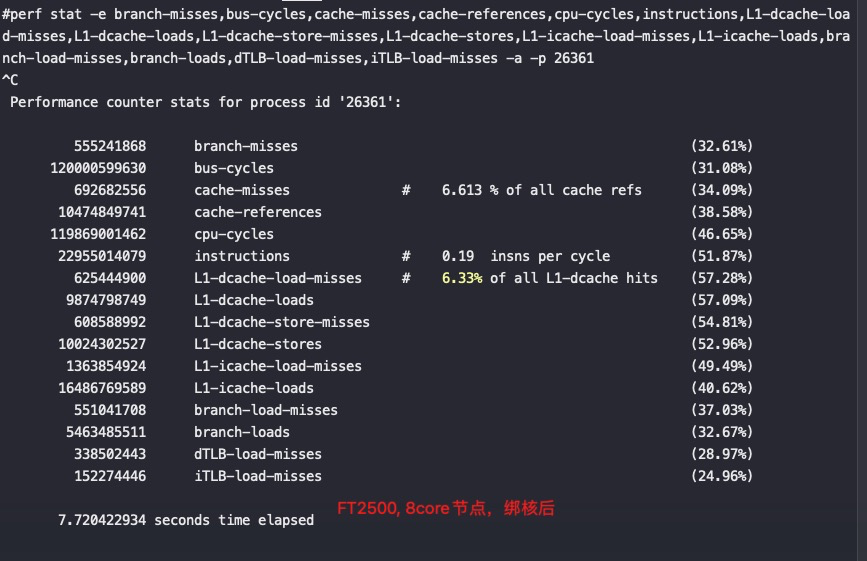The height and width of the screenshot is (561, 867).
Task: Select the L1-dcache-loads event name
Action: point(254,300)
